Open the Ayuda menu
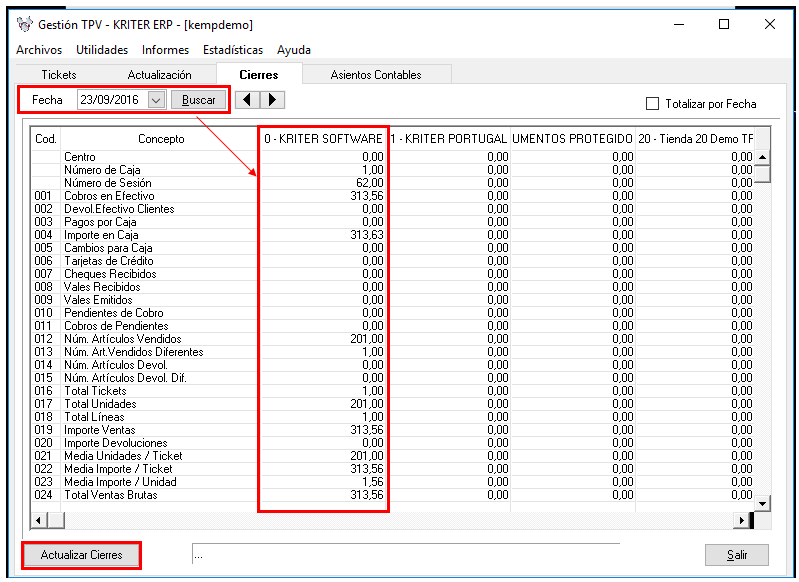The height and width of the screenshot is (582, 799). click(294, 50)
